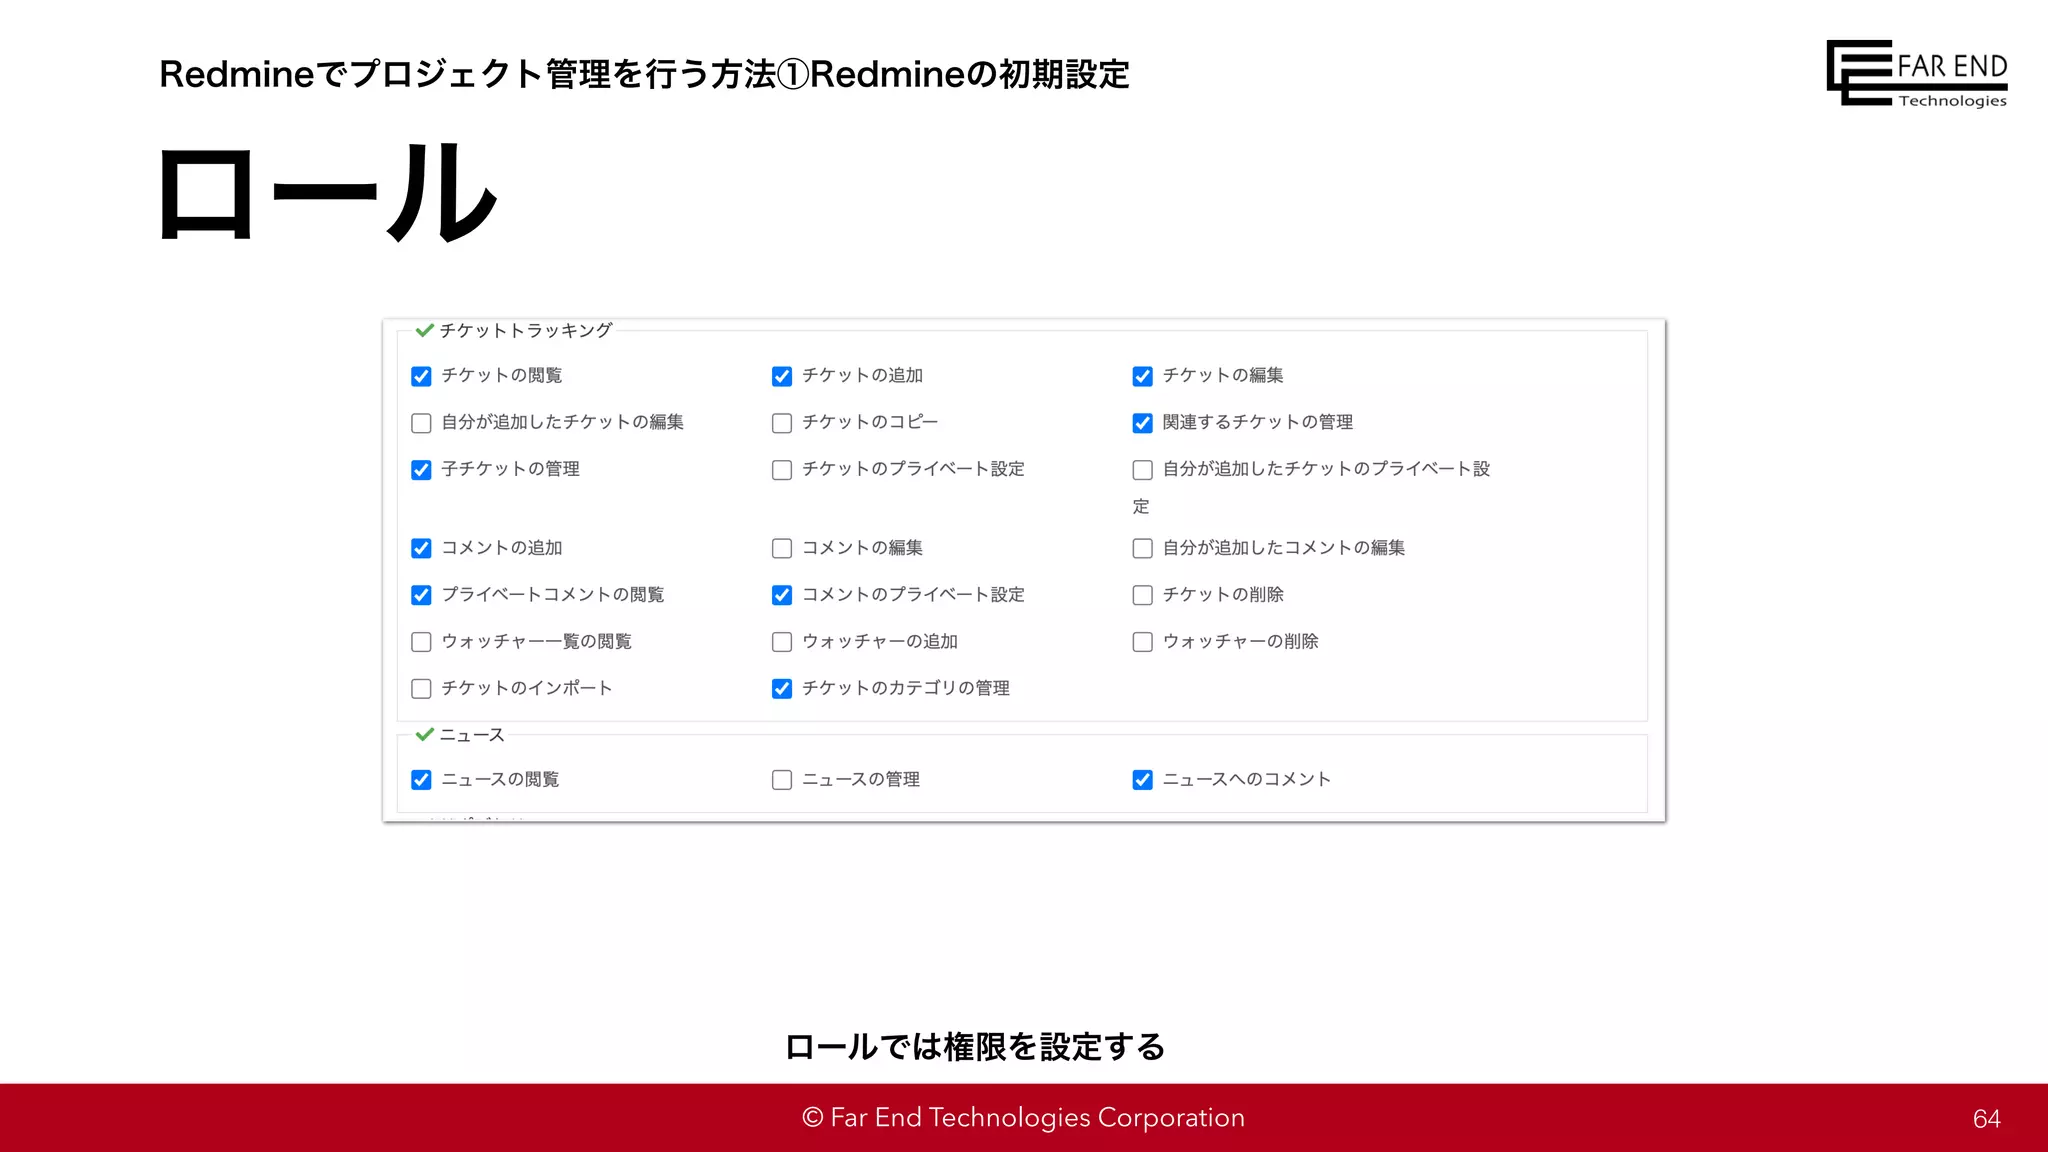The image size is (2048, 1152).
Task: Click the green check icon beside ニュース
Action: pyautogui.click(x=424, y=735)
